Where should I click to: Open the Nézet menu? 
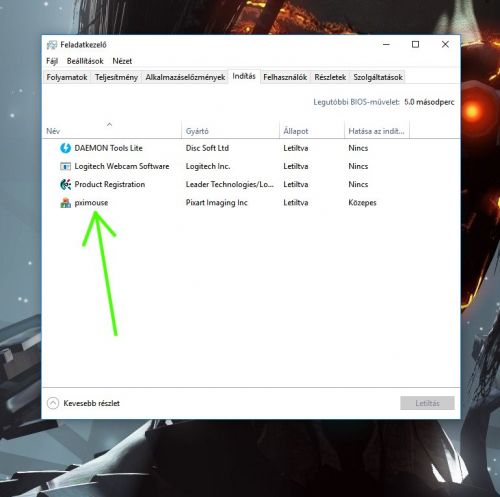(x=122, y=61)
